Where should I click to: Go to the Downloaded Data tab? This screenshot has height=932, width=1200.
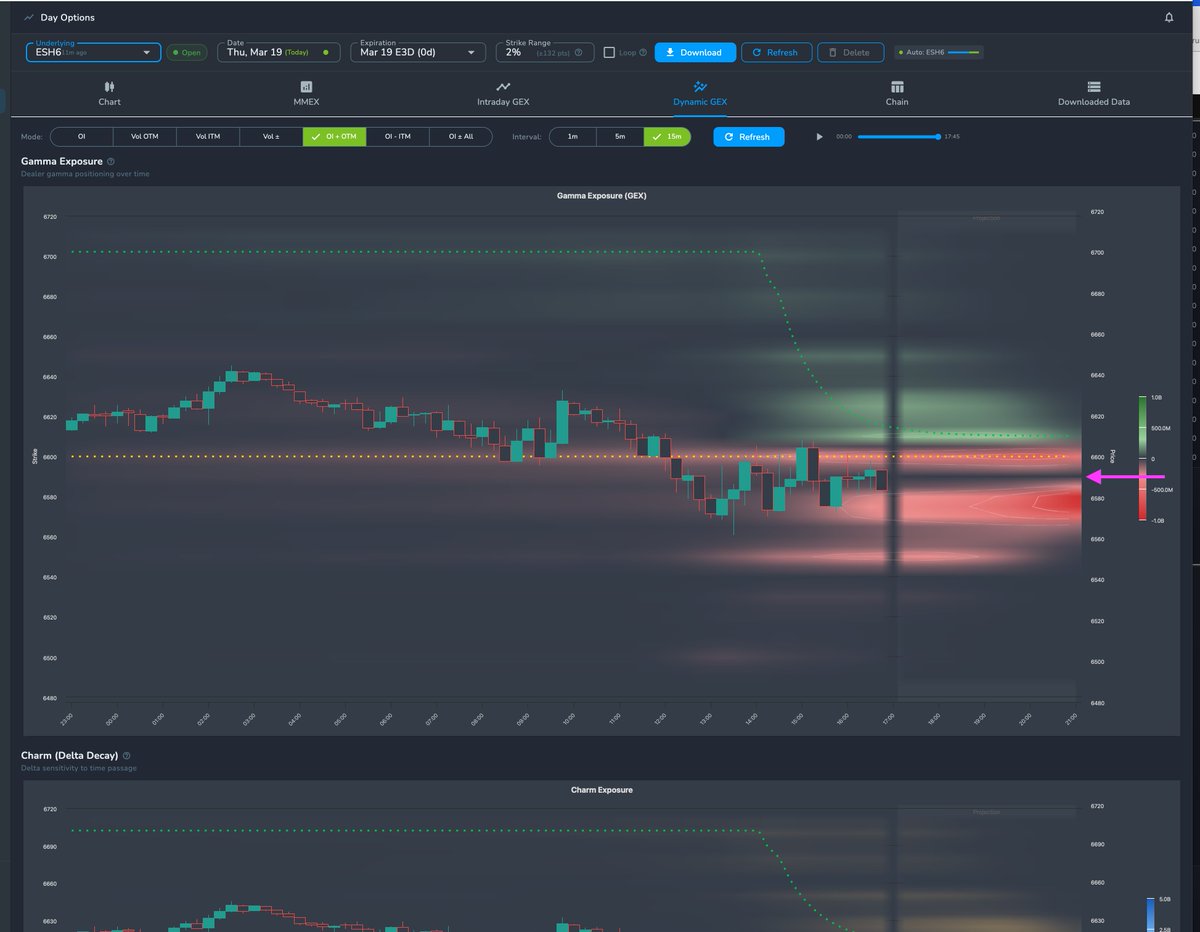[1094, 94]
